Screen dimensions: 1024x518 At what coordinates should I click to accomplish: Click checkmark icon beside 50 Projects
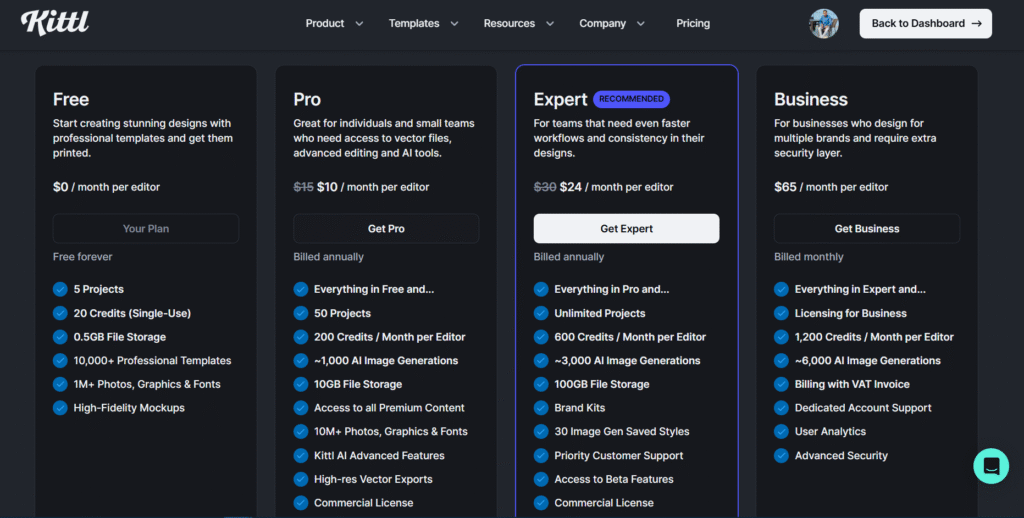point(300,313)
